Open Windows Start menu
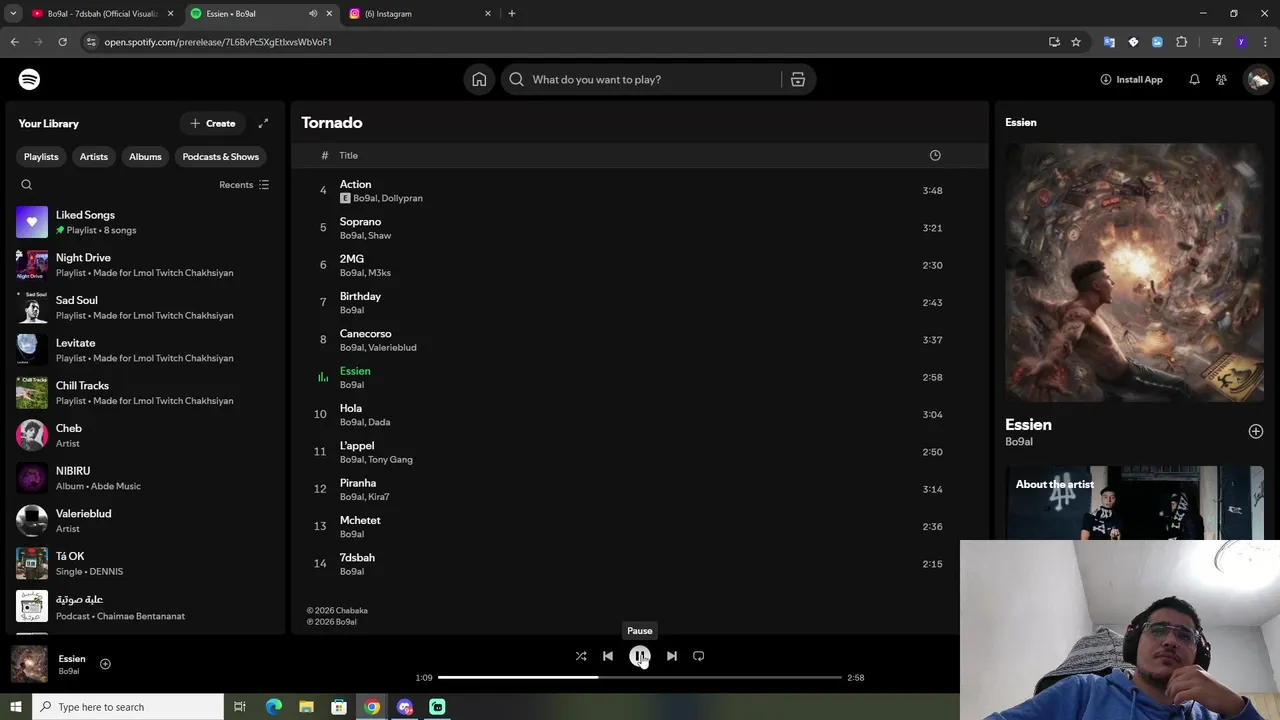Image resolution: width=1280 pixels, height=720 pixels. coord(15,707)
